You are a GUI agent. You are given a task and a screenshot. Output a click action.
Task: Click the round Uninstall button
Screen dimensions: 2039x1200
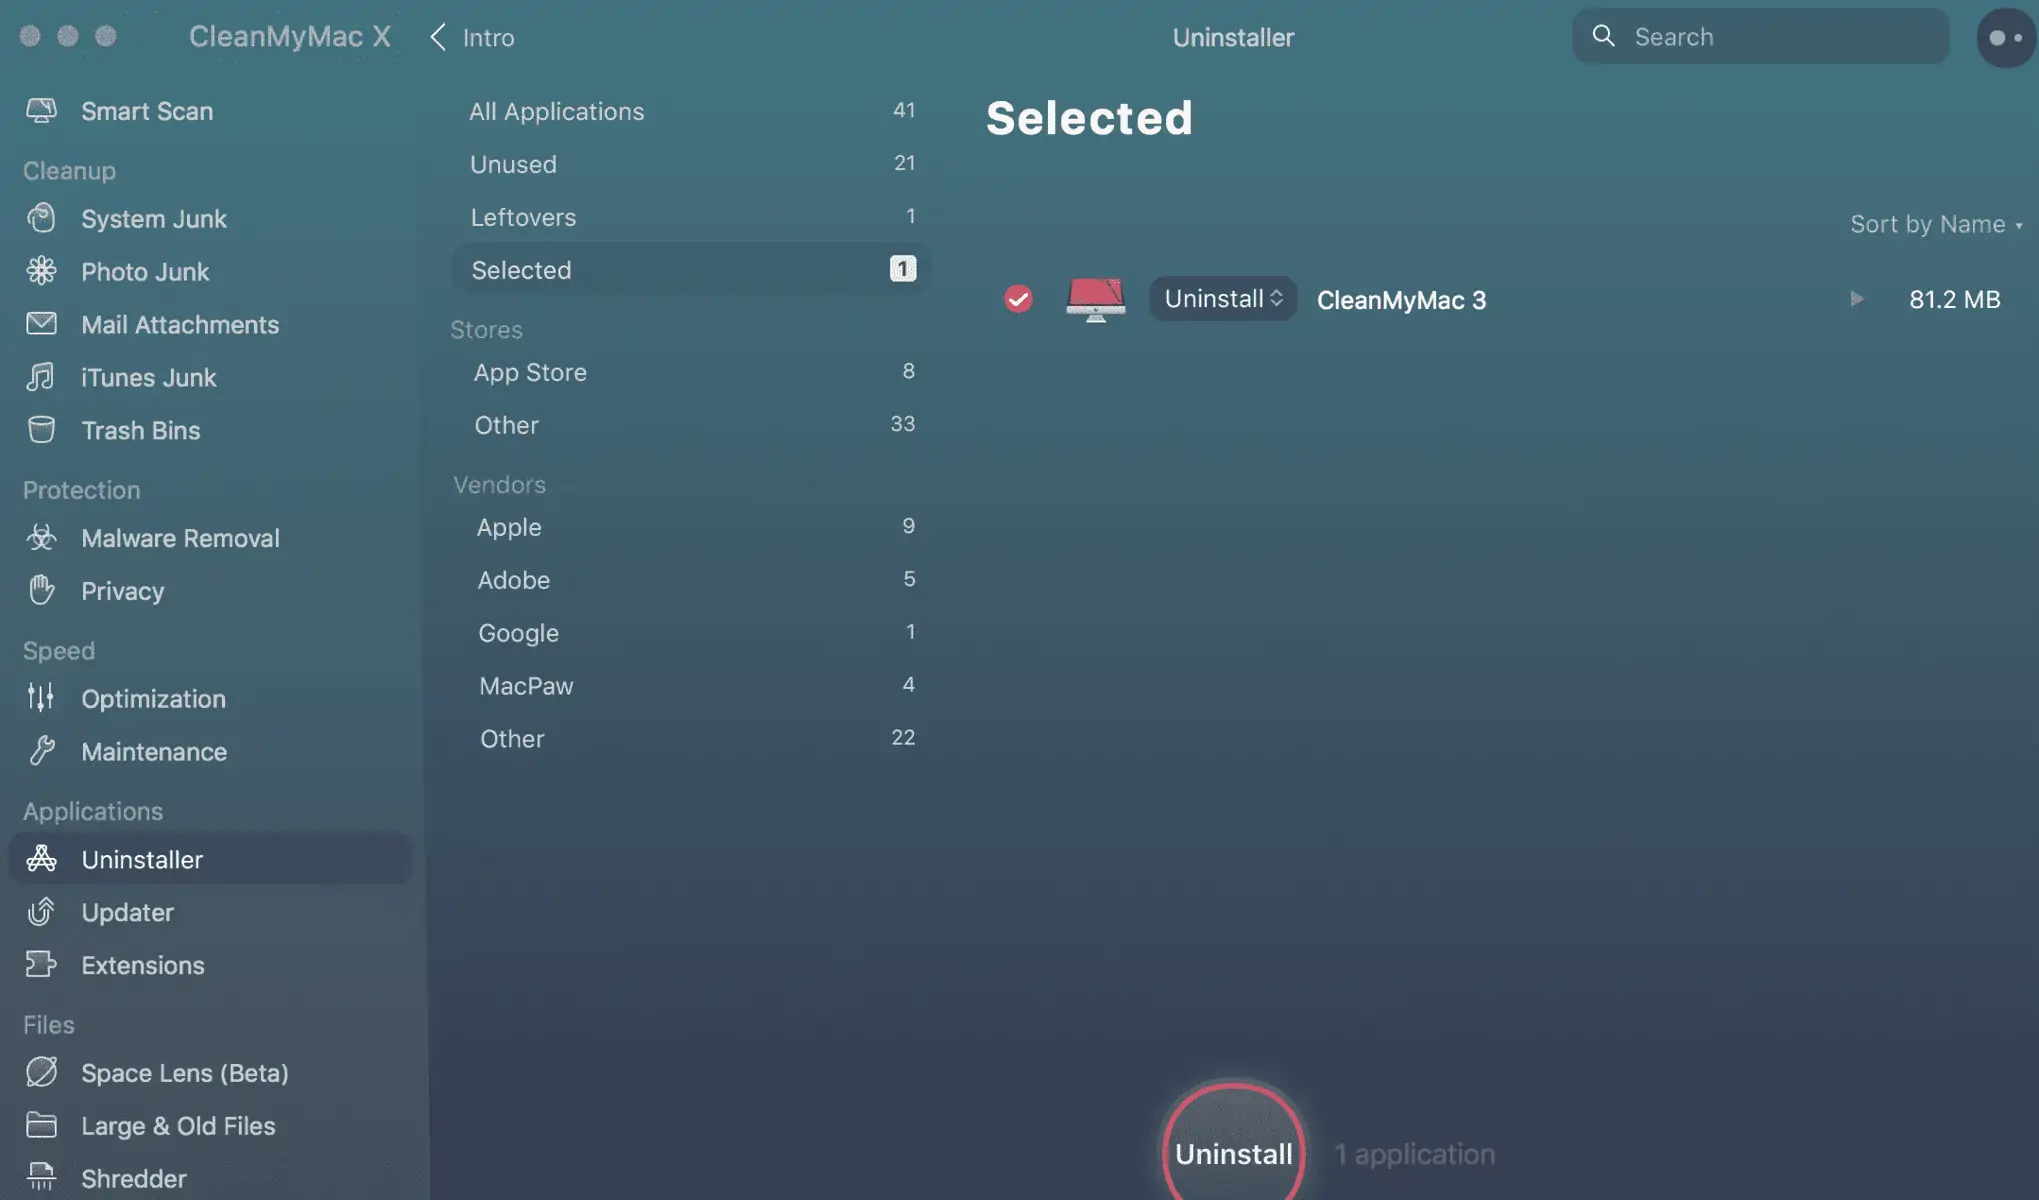[1233, 1145]
